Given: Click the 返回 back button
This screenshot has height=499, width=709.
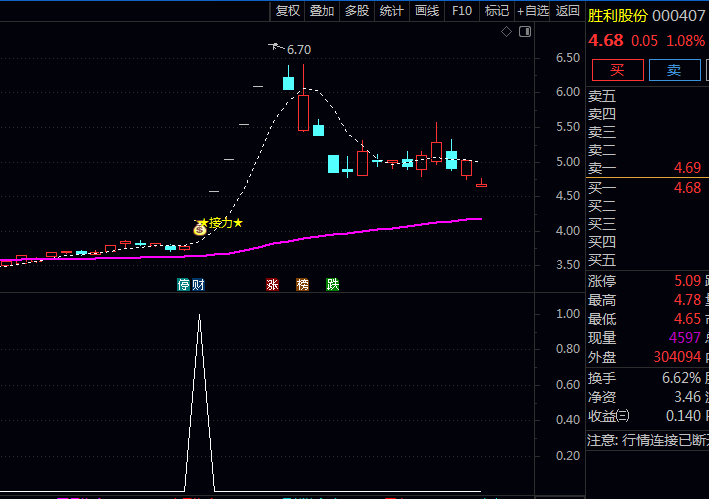Looking at the screenshot, I should 567,11.
